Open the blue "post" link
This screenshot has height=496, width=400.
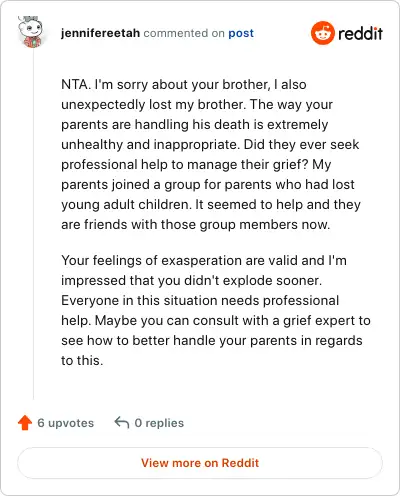[241, 33]
